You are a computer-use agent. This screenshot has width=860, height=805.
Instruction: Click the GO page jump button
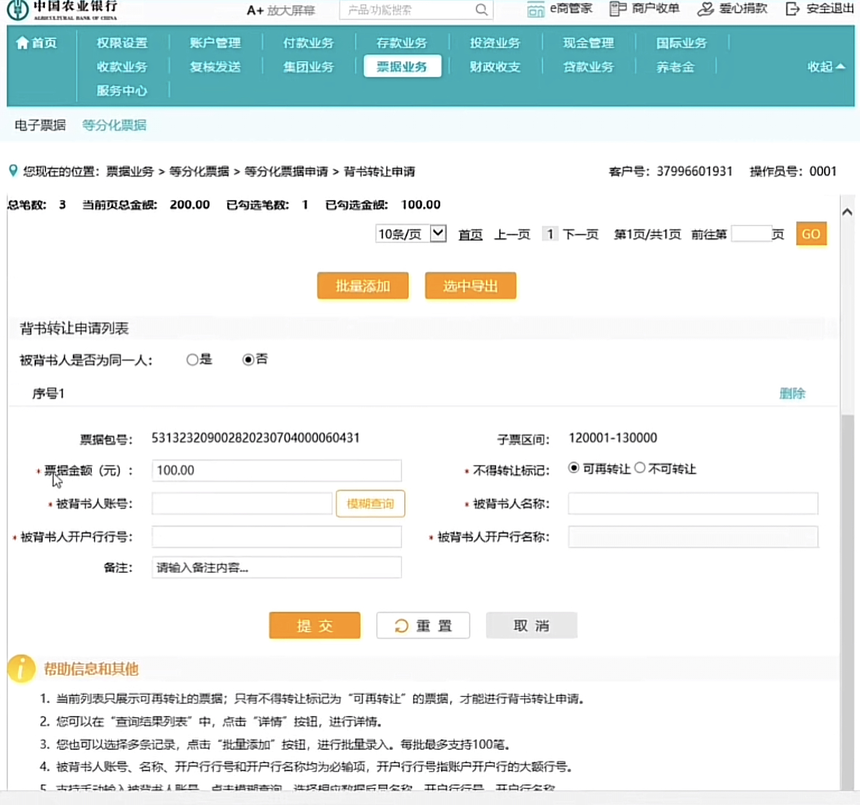(811, 234)
